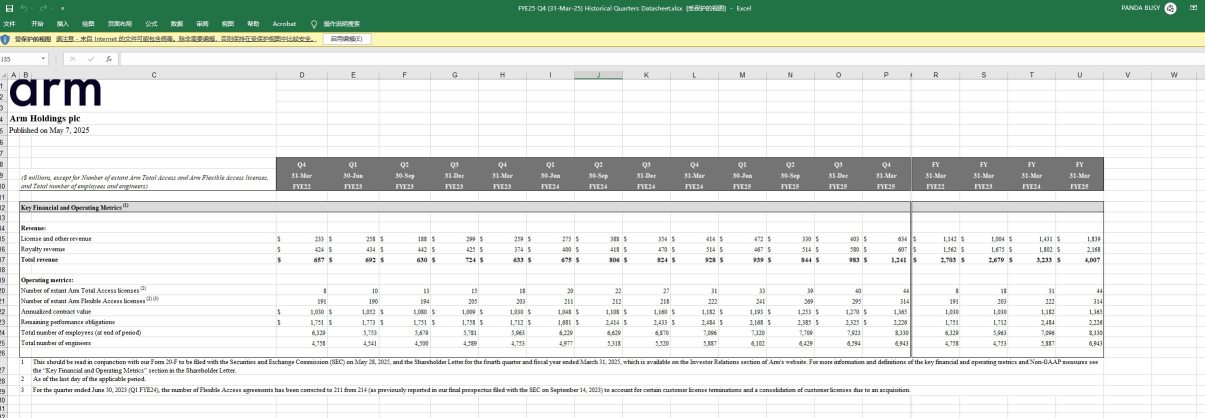Click the 'Annualized contract value' label

tap(57, 312)
